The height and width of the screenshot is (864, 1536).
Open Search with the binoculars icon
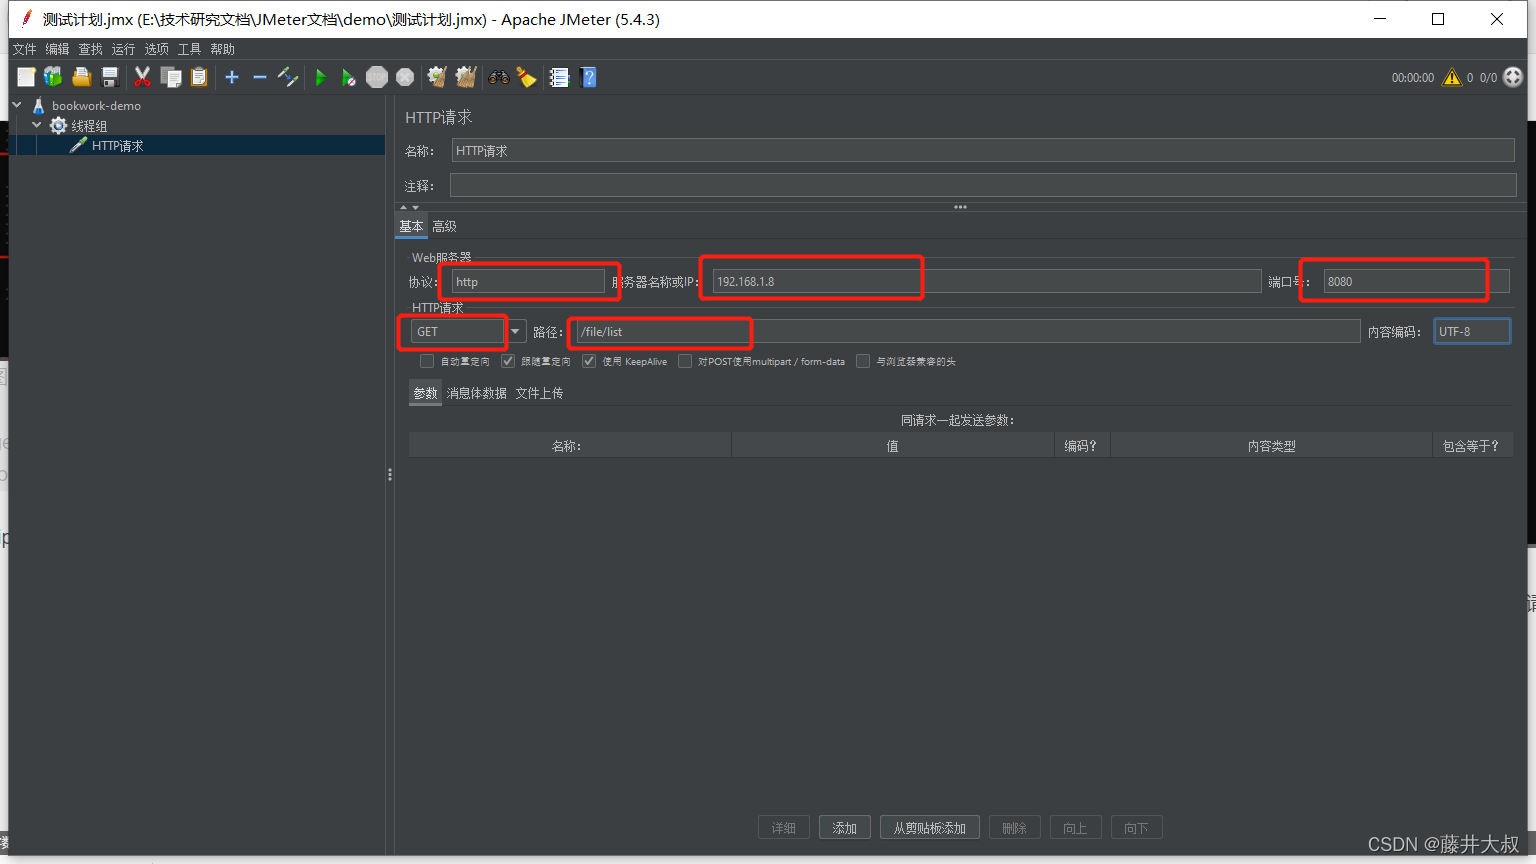tap(498, 77)
